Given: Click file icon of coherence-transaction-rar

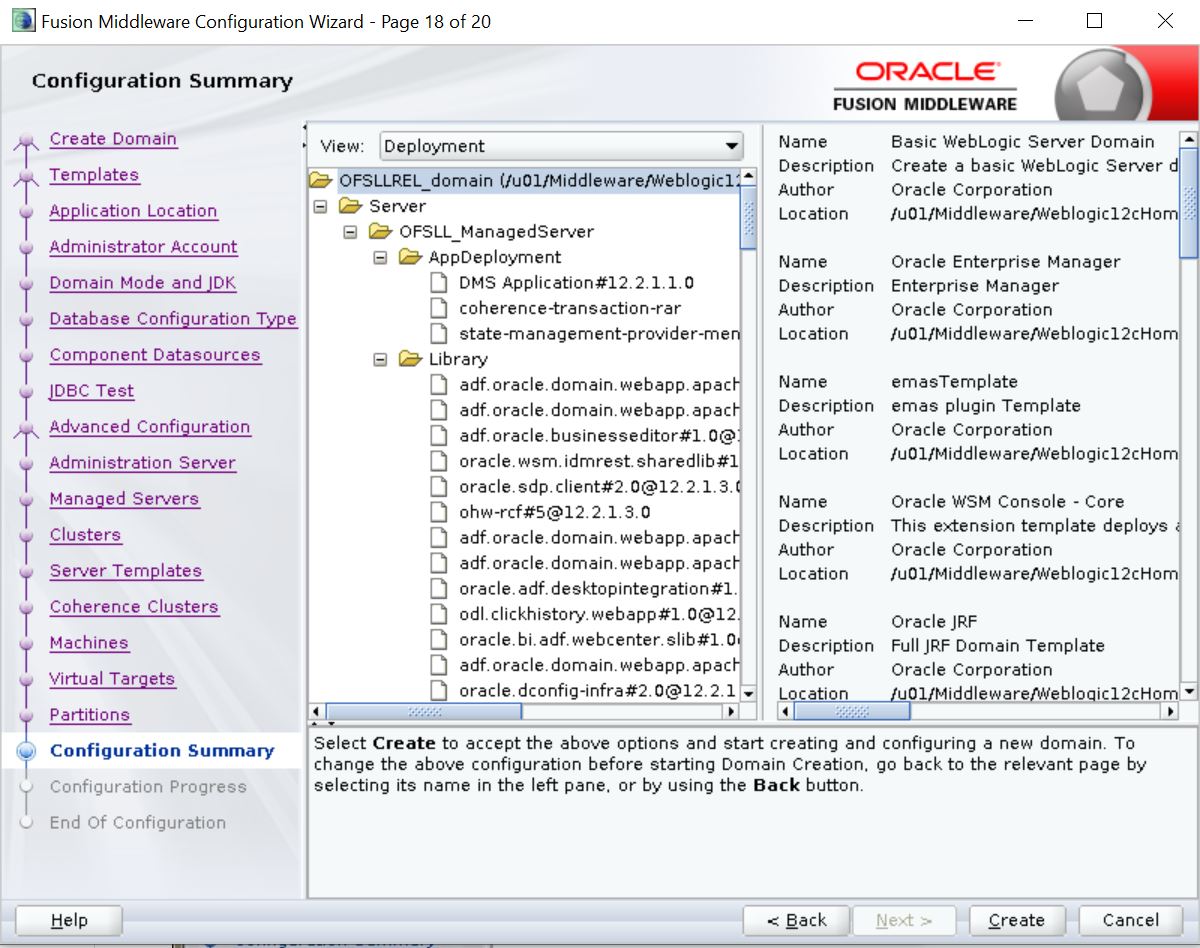Looking at the screenshot, I should click(438, 308).
